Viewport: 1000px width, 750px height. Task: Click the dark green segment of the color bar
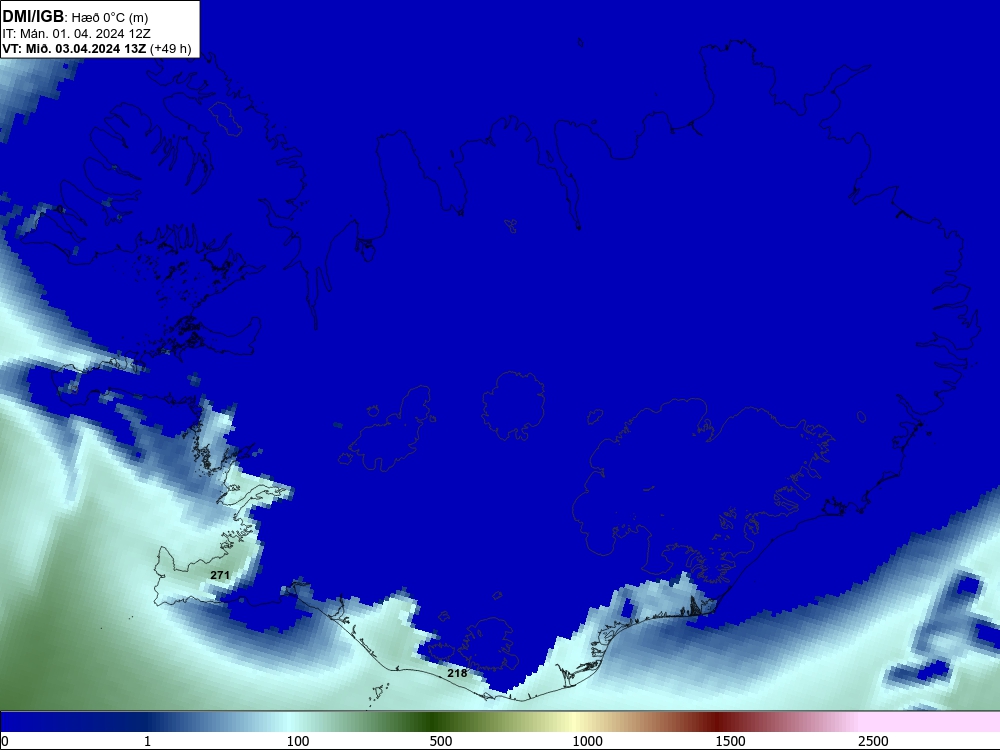tap(434, 722)
